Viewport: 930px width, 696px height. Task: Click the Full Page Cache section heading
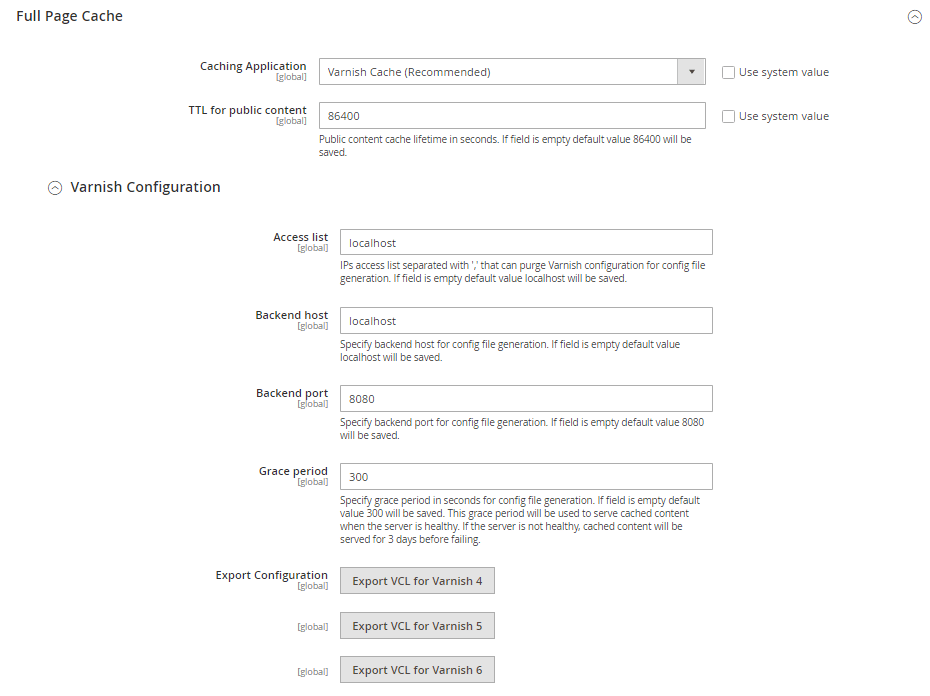pos(69,16)
